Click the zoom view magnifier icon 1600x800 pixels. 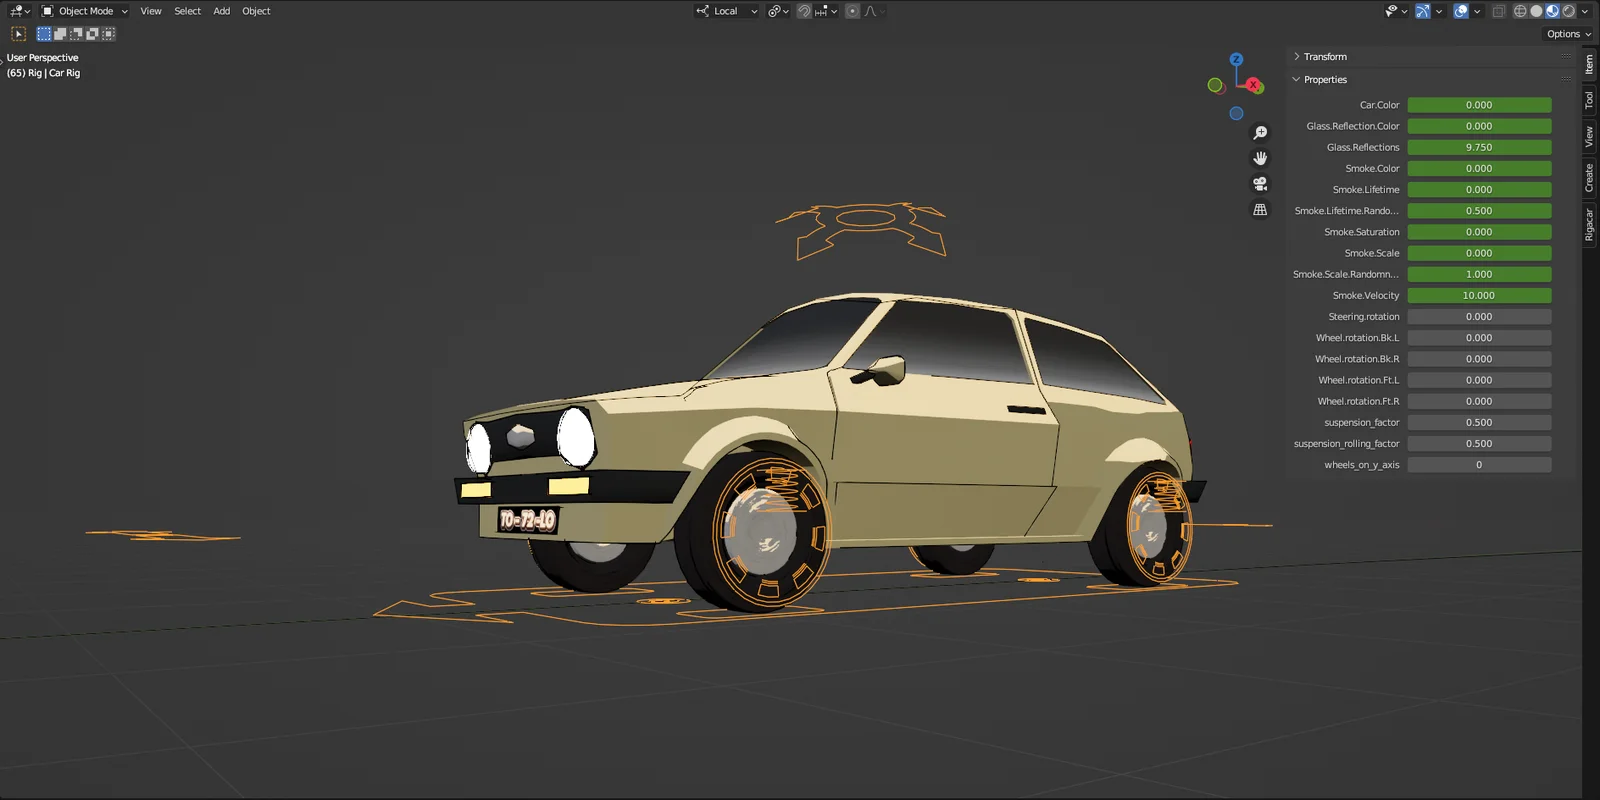tap(1260, 133)
